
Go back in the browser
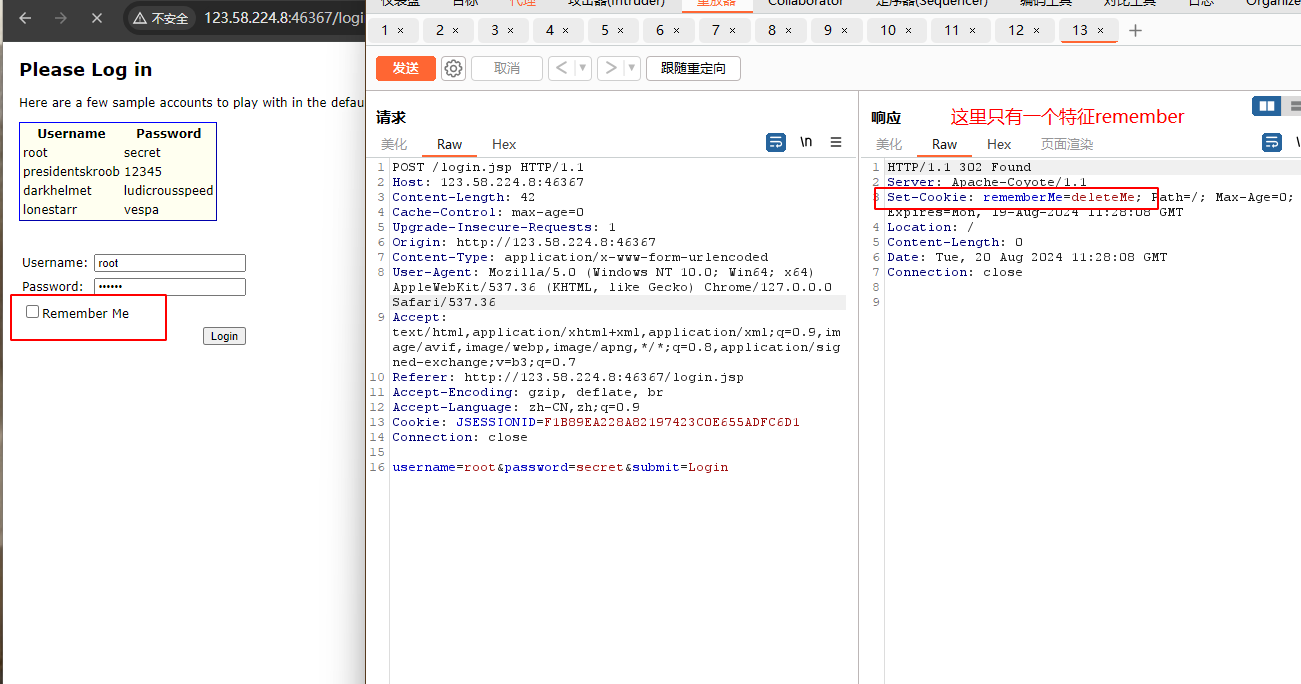25,18
